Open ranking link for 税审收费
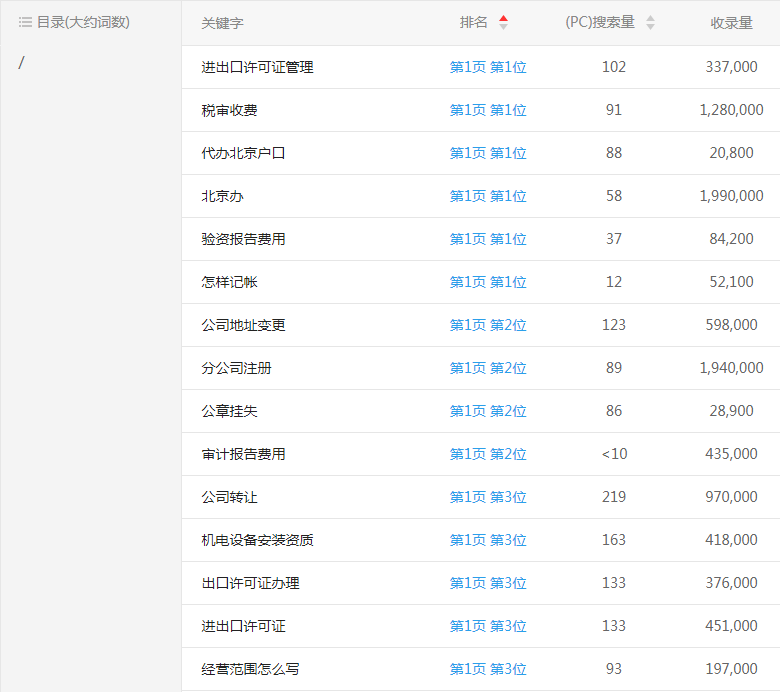 pos(488,110)
